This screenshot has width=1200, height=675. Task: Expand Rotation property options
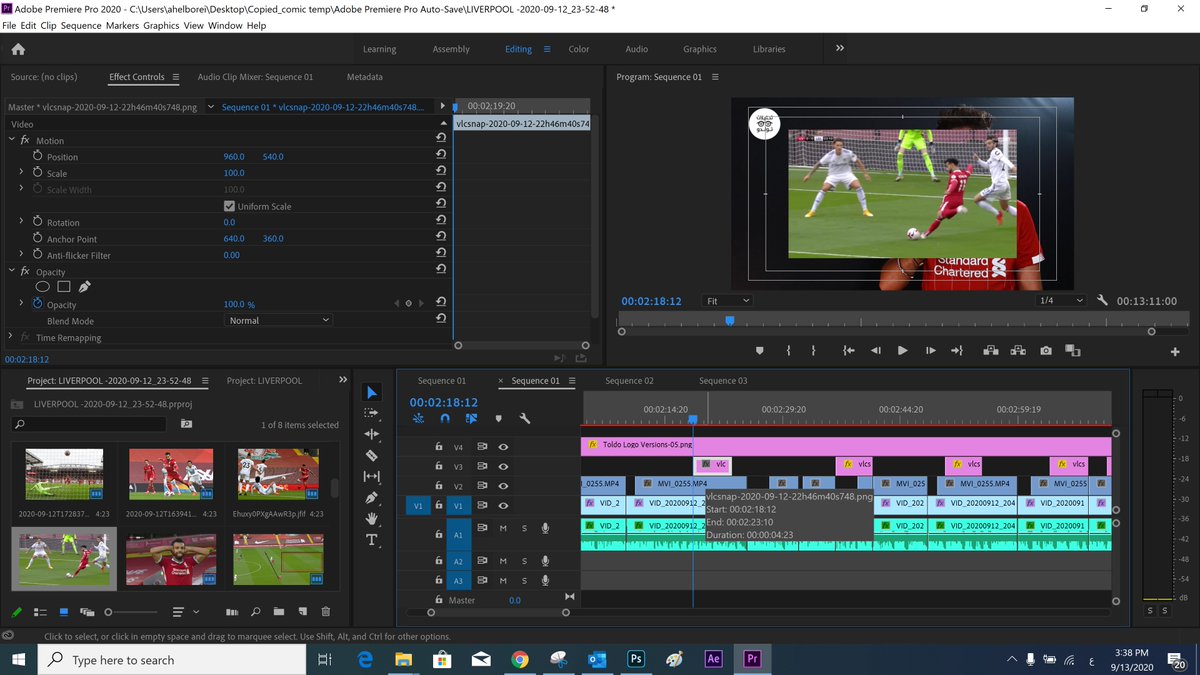21,222
